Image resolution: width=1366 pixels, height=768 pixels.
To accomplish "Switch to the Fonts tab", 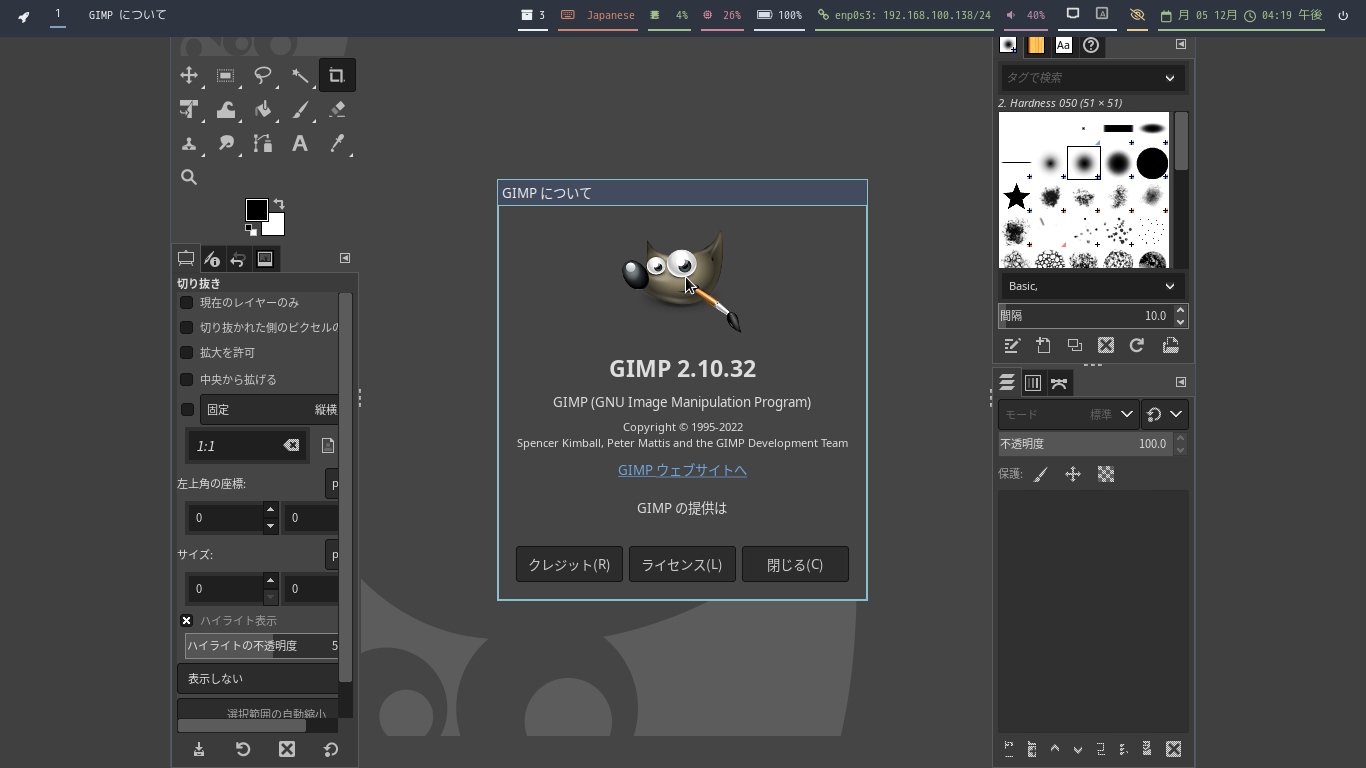I will tap(1063, 45).
